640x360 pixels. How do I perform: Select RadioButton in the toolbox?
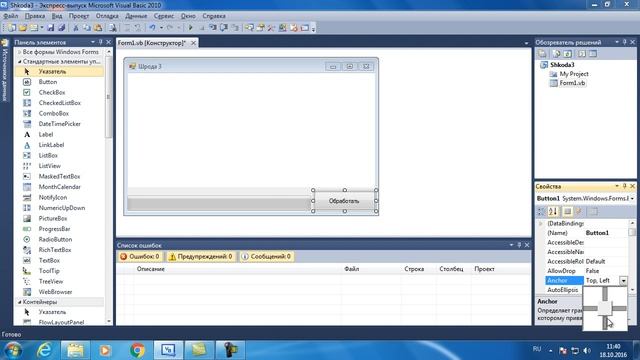tap(59, 240)
